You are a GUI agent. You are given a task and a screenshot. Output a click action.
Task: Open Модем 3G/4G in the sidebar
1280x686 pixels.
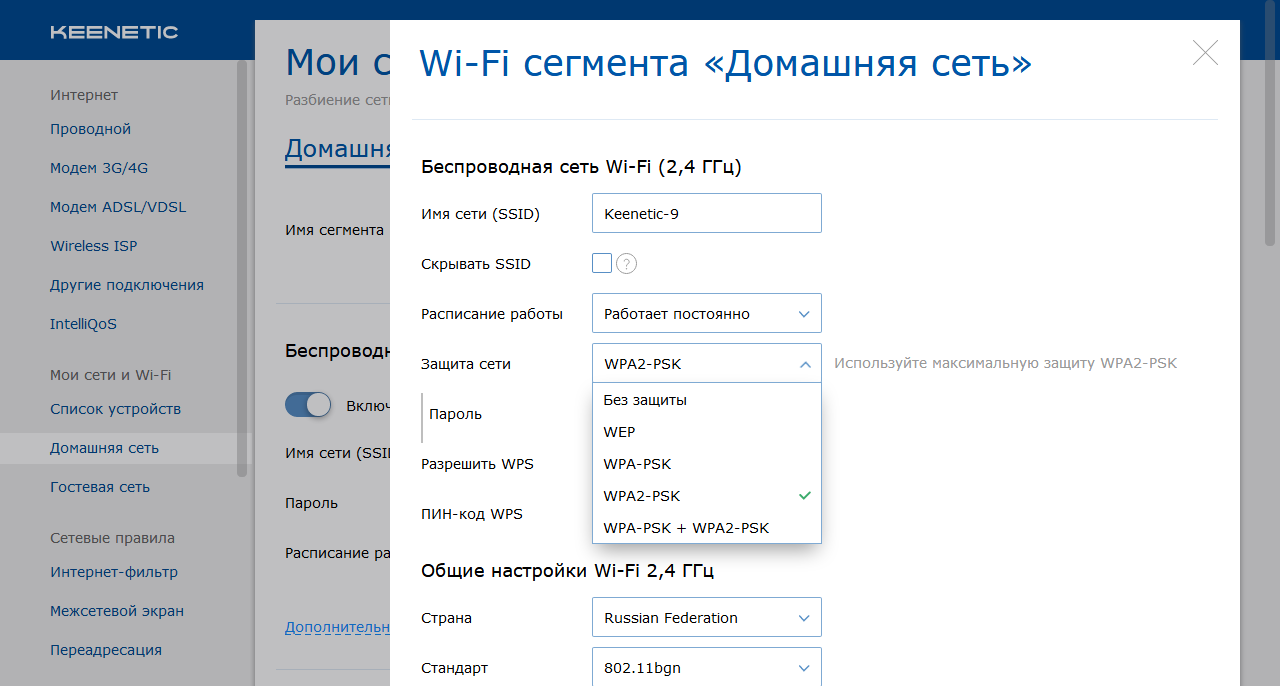coord(99,168)
